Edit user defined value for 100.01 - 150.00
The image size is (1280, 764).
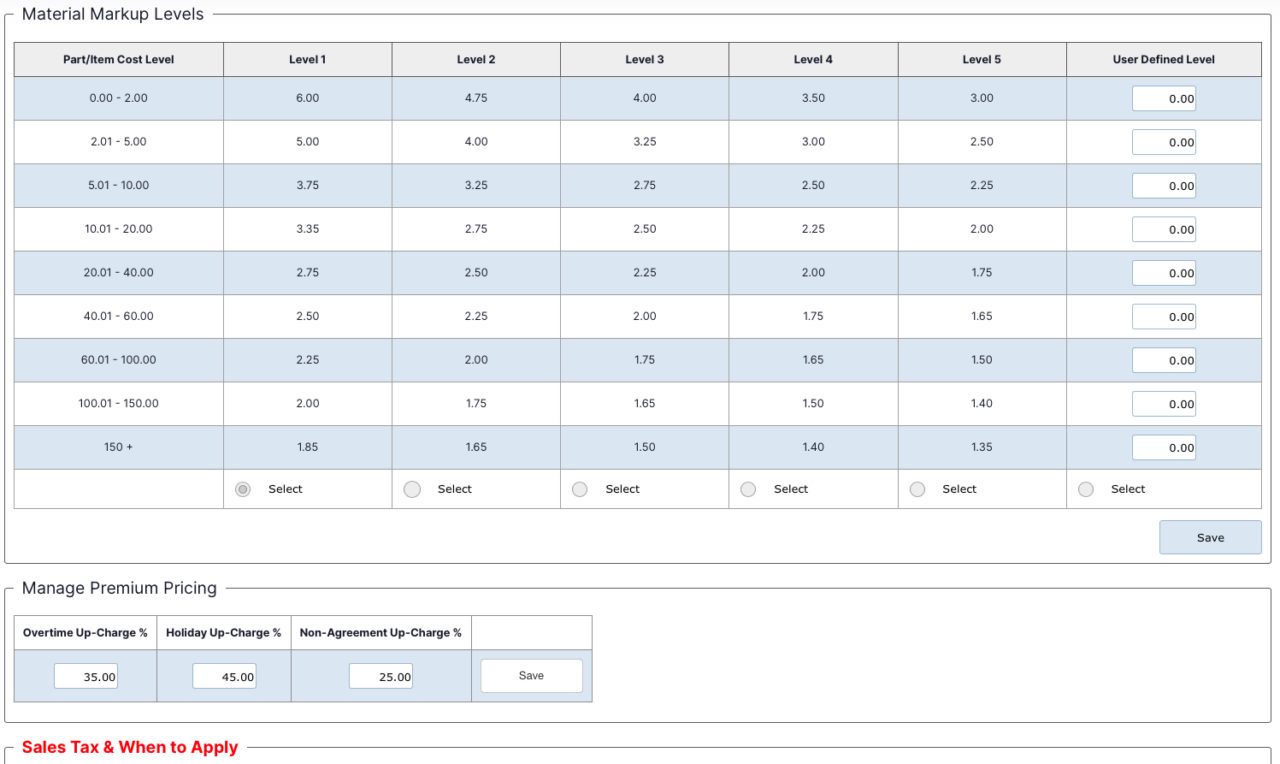1164,404
